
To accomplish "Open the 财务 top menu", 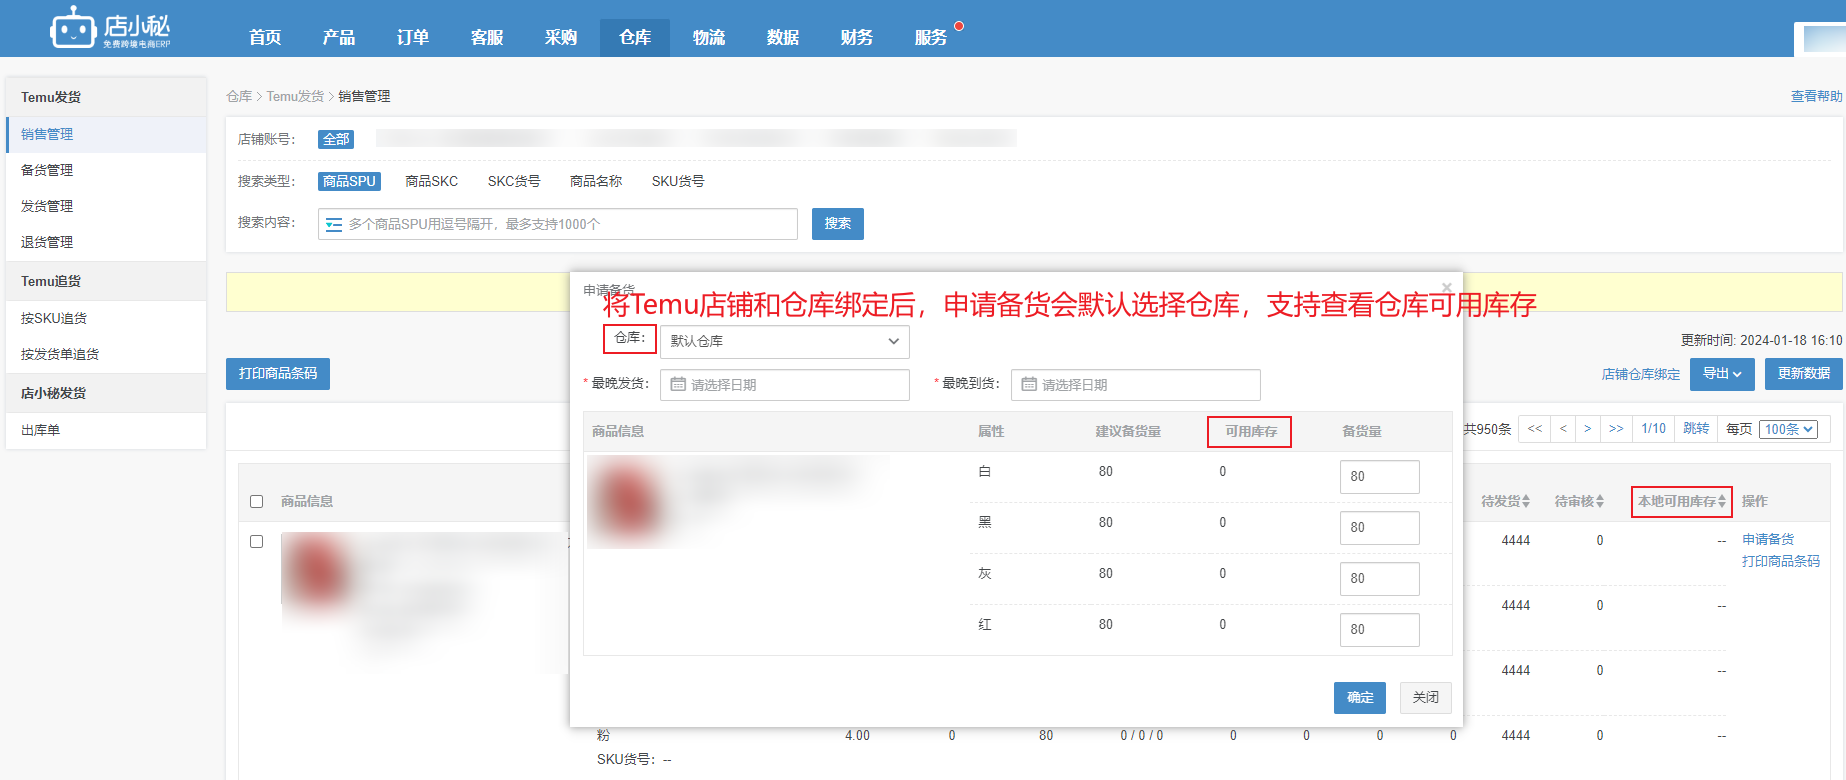I will pyautogui.click(x=857, y=37).
